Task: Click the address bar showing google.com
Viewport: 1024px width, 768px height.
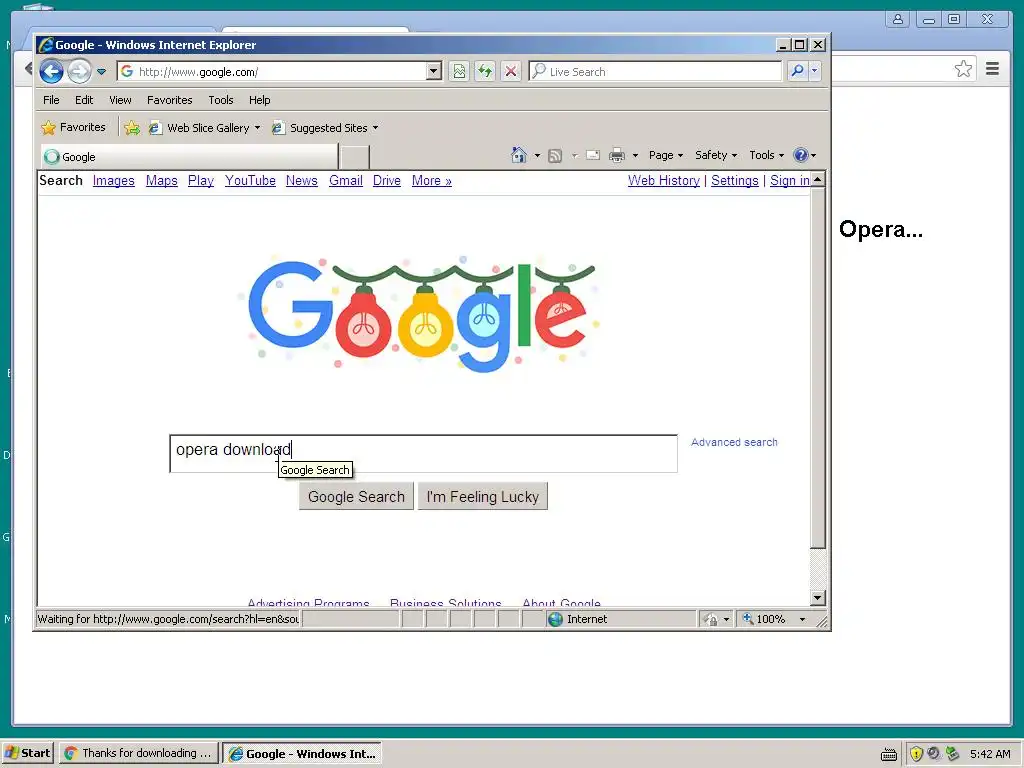Action: click(x=272, y=71)
